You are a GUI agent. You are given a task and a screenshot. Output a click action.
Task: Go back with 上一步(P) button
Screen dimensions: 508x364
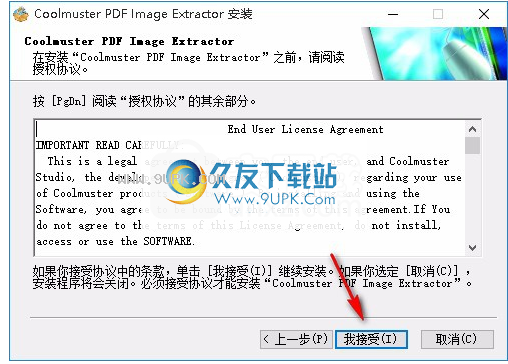pyautogui.click(x=296, y=339)
